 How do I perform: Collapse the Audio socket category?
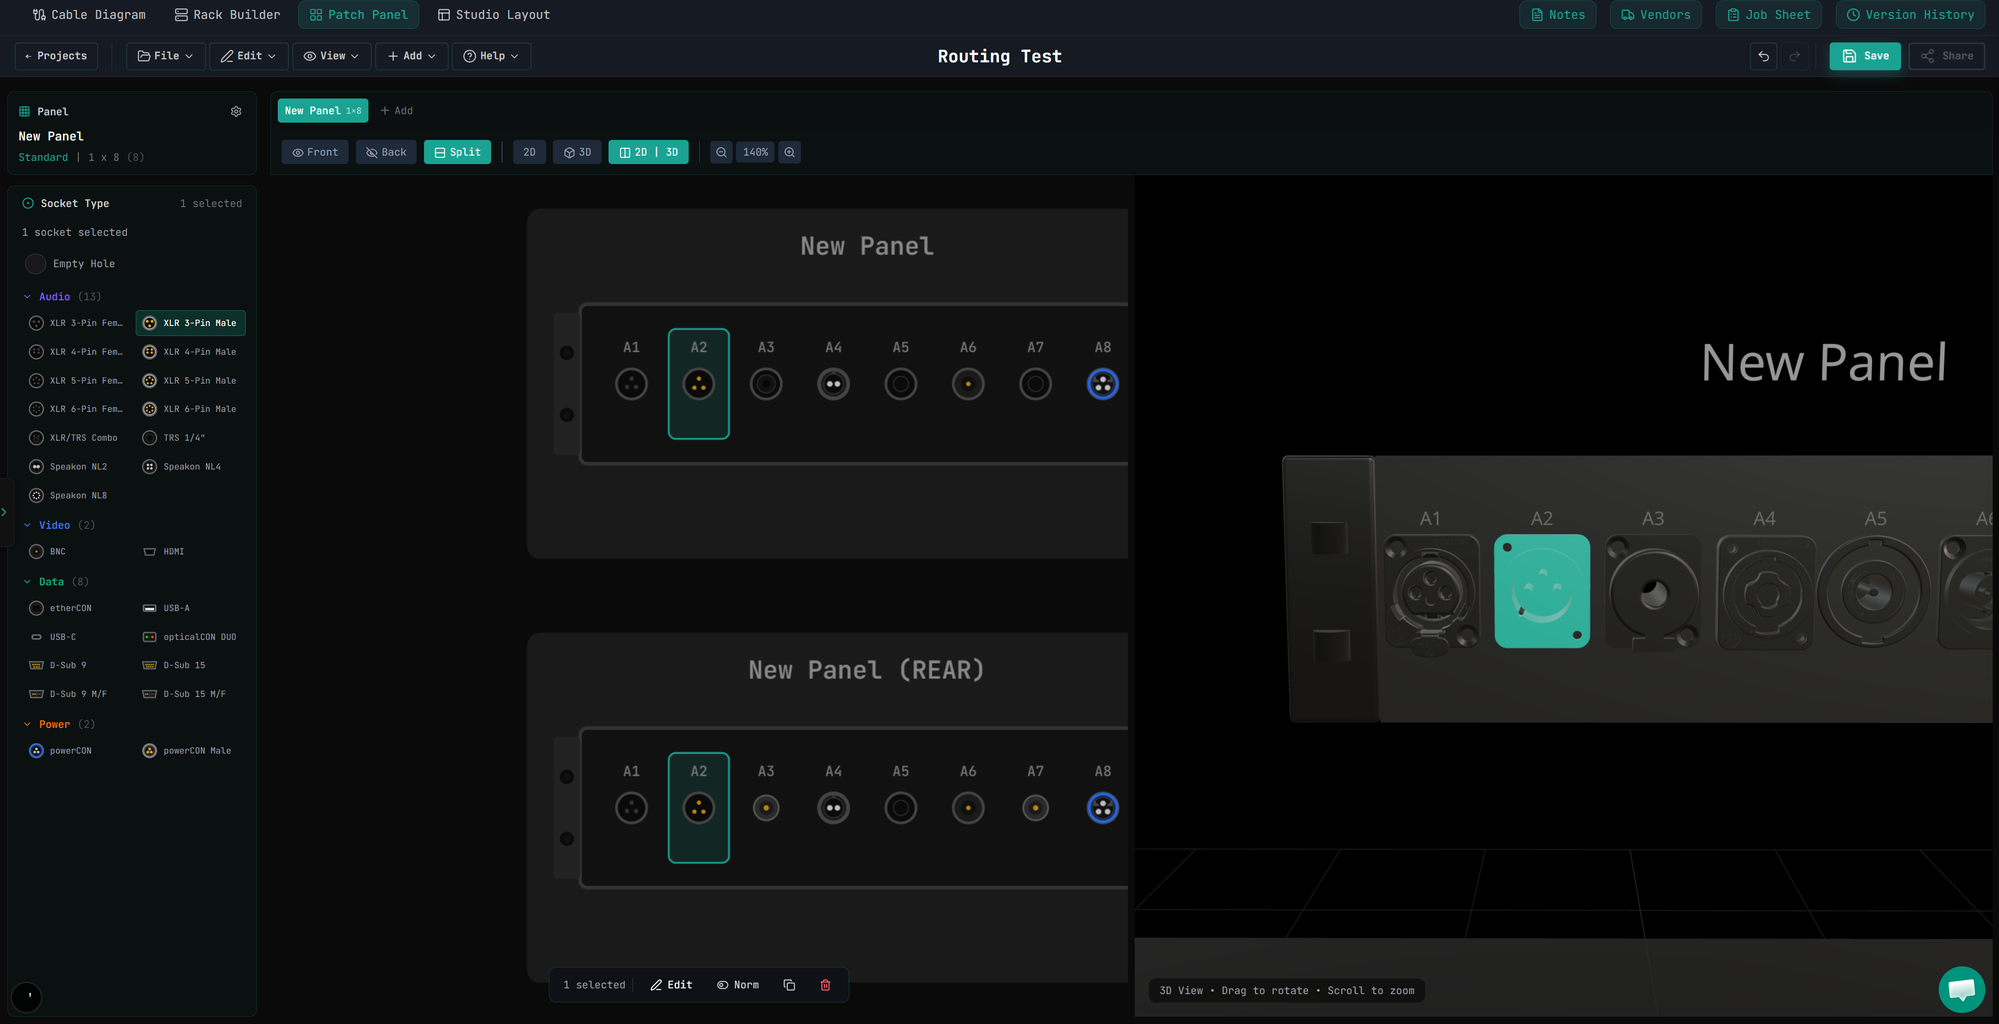(61, 297)
